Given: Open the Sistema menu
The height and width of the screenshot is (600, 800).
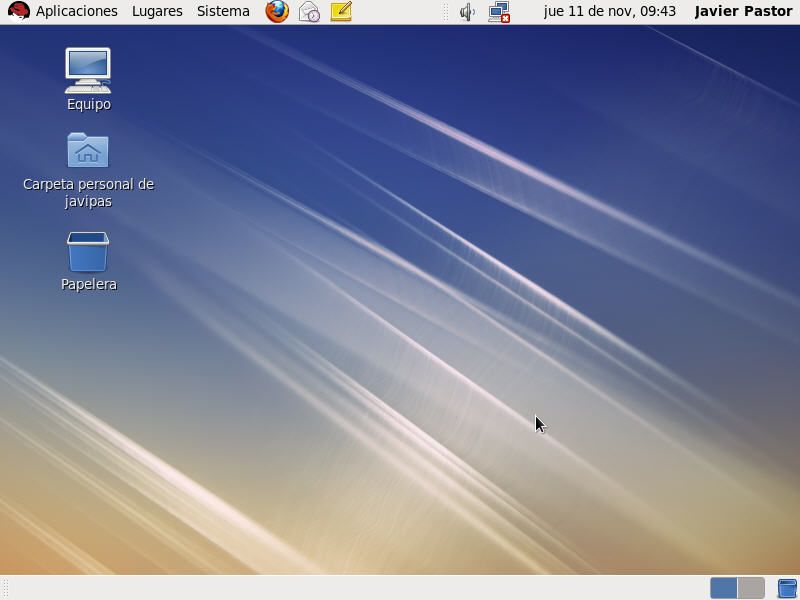Looking at the screenshot, I should (223, 11).
